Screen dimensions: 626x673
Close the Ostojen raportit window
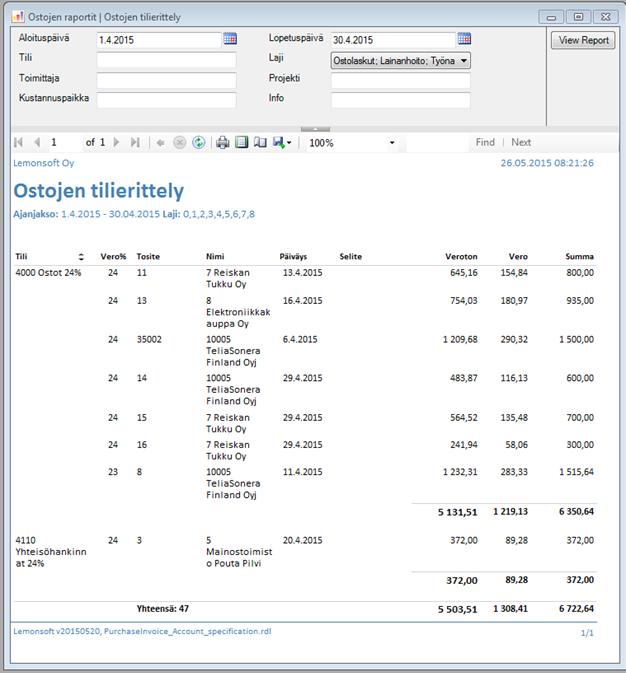(x=605, y=17)
